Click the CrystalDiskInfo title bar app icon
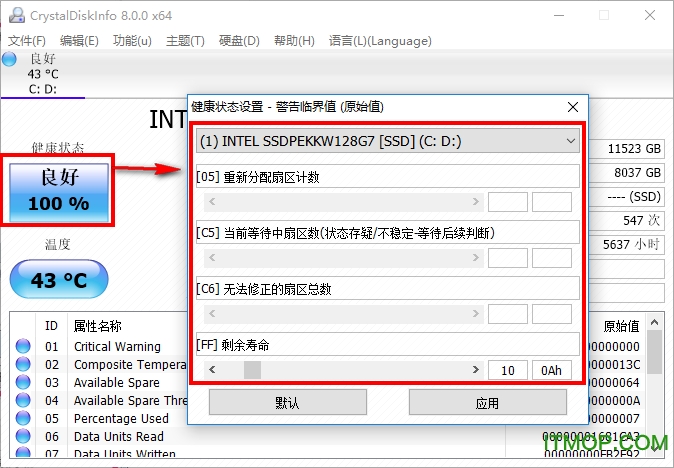Image resolution: width=674 pixels, height=468 pixels. click(16, 15)
